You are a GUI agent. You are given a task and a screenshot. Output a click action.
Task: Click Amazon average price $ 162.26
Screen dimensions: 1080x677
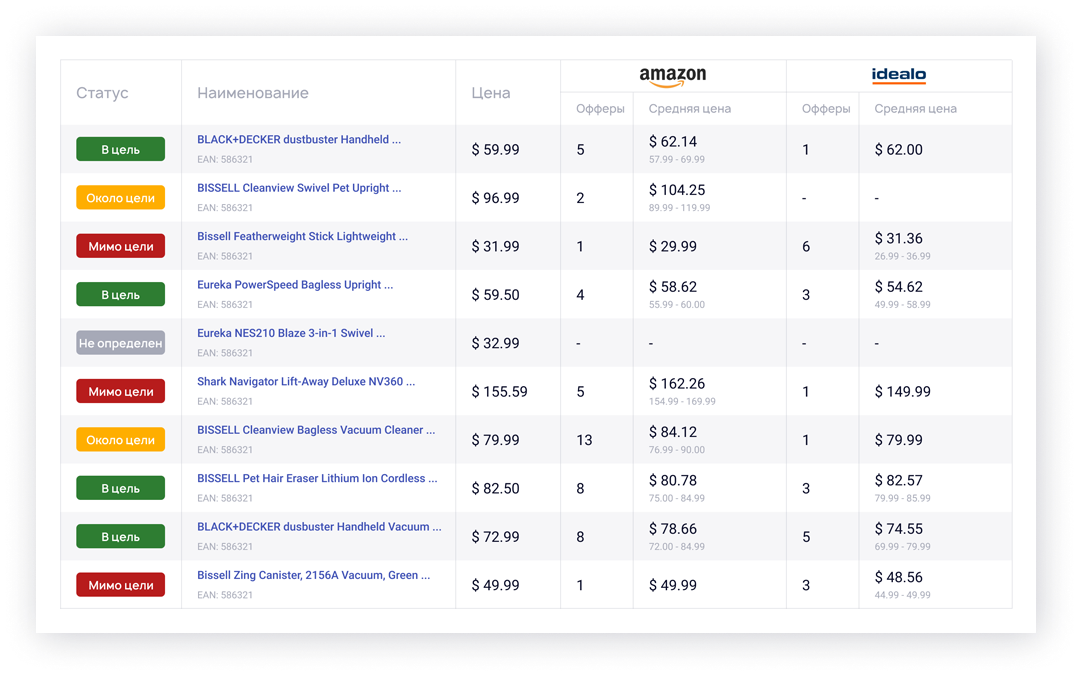(x=677, y=384)
